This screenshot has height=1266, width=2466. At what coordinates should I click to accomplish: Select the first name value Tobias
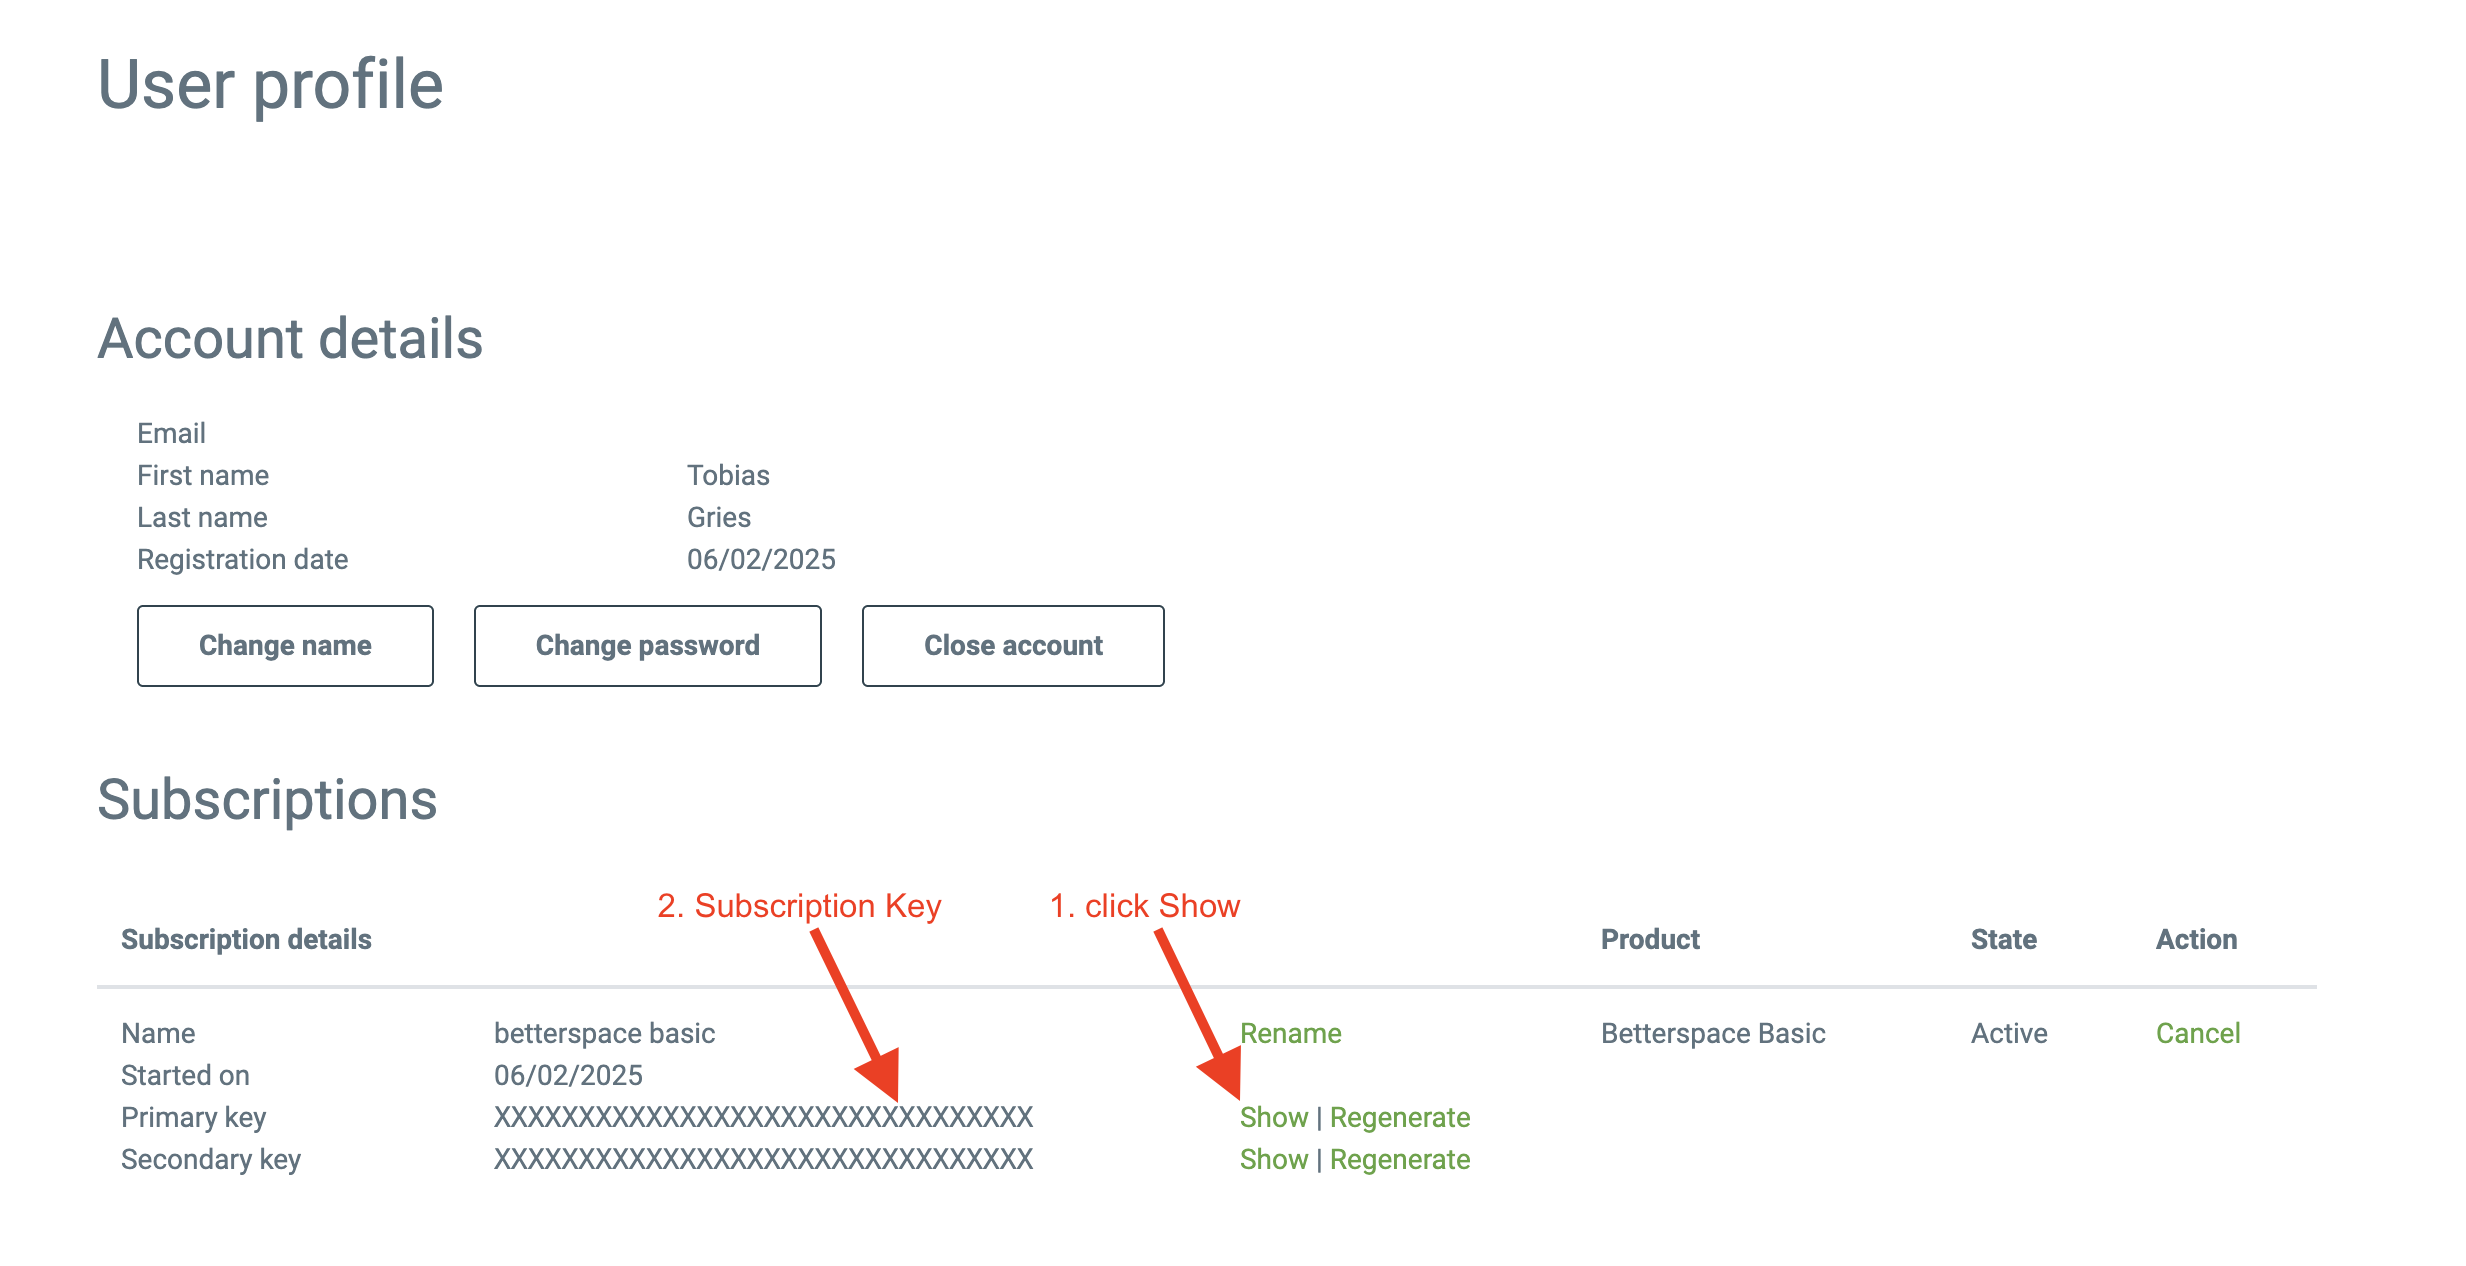[x=728, y=475]
